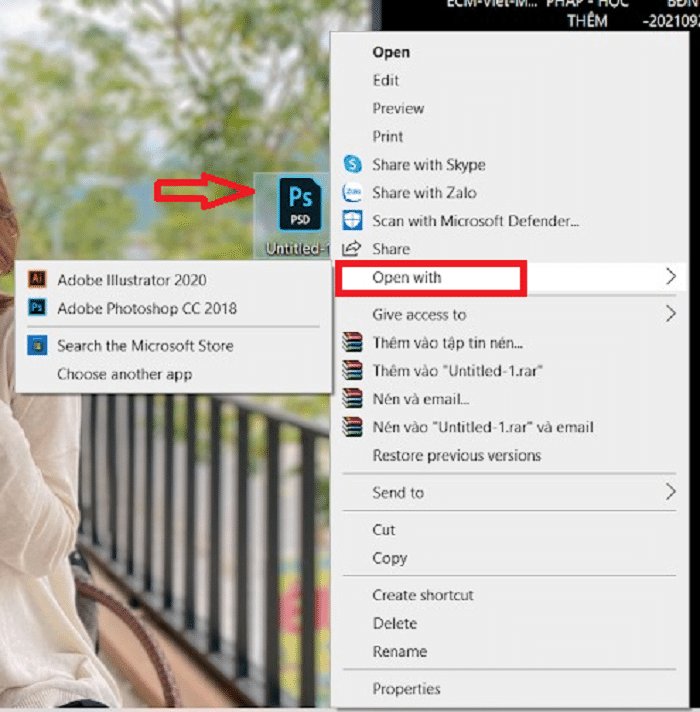
Task: Click Choose another app option
Action: tap(124, 374)
